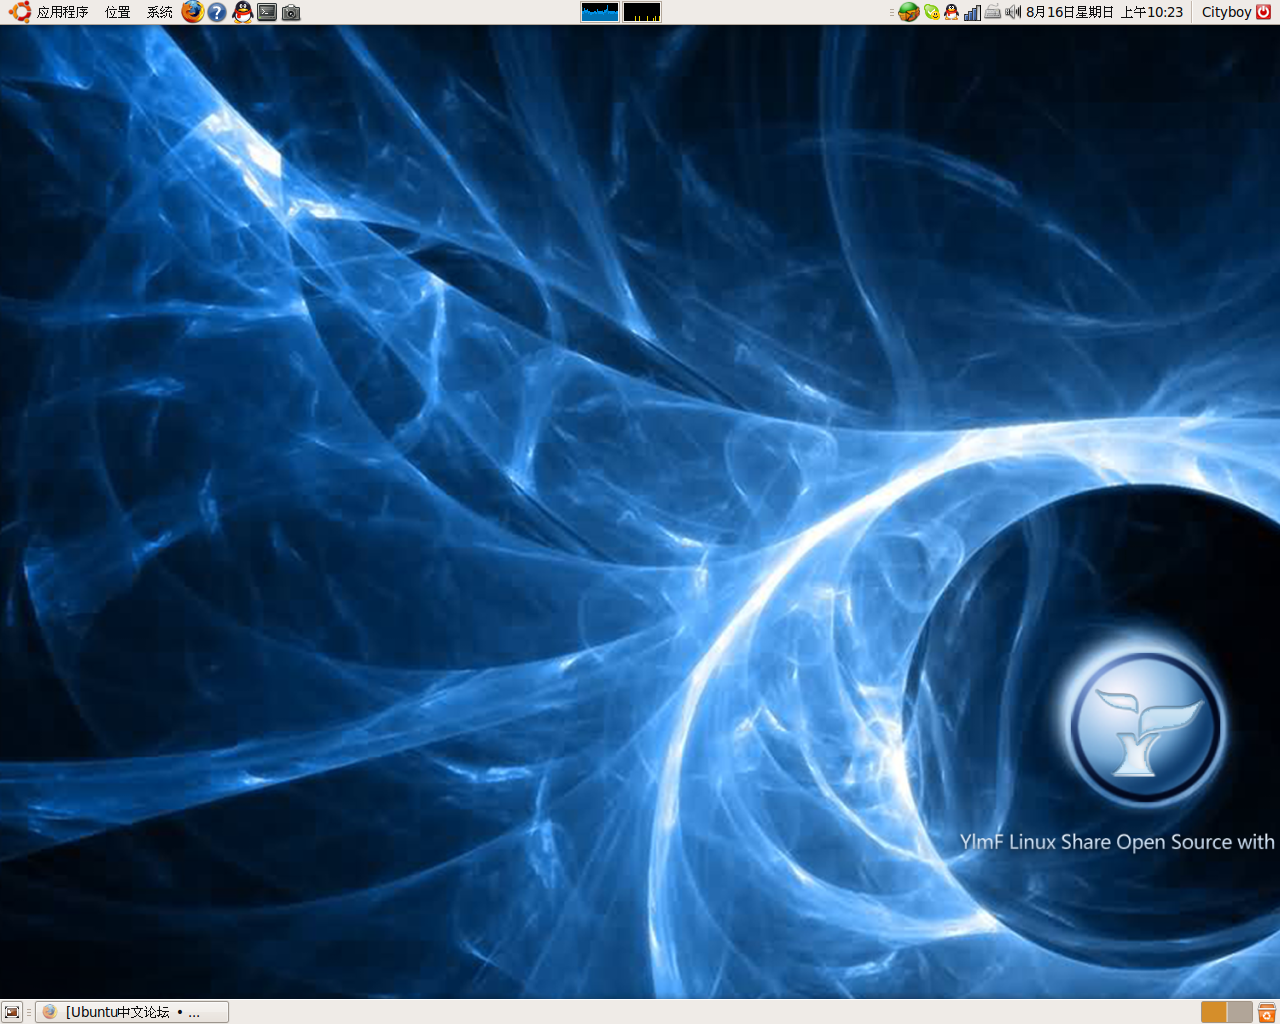This screenshot has width=1280, height=1024.
Task: Launch QQ penguin from the left launchers
Action: (243, 12)
